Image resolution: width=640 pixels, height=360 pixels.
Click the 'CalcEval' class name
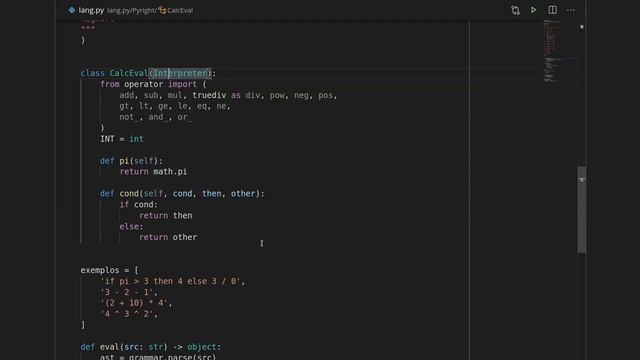click(x=129, y=73)
